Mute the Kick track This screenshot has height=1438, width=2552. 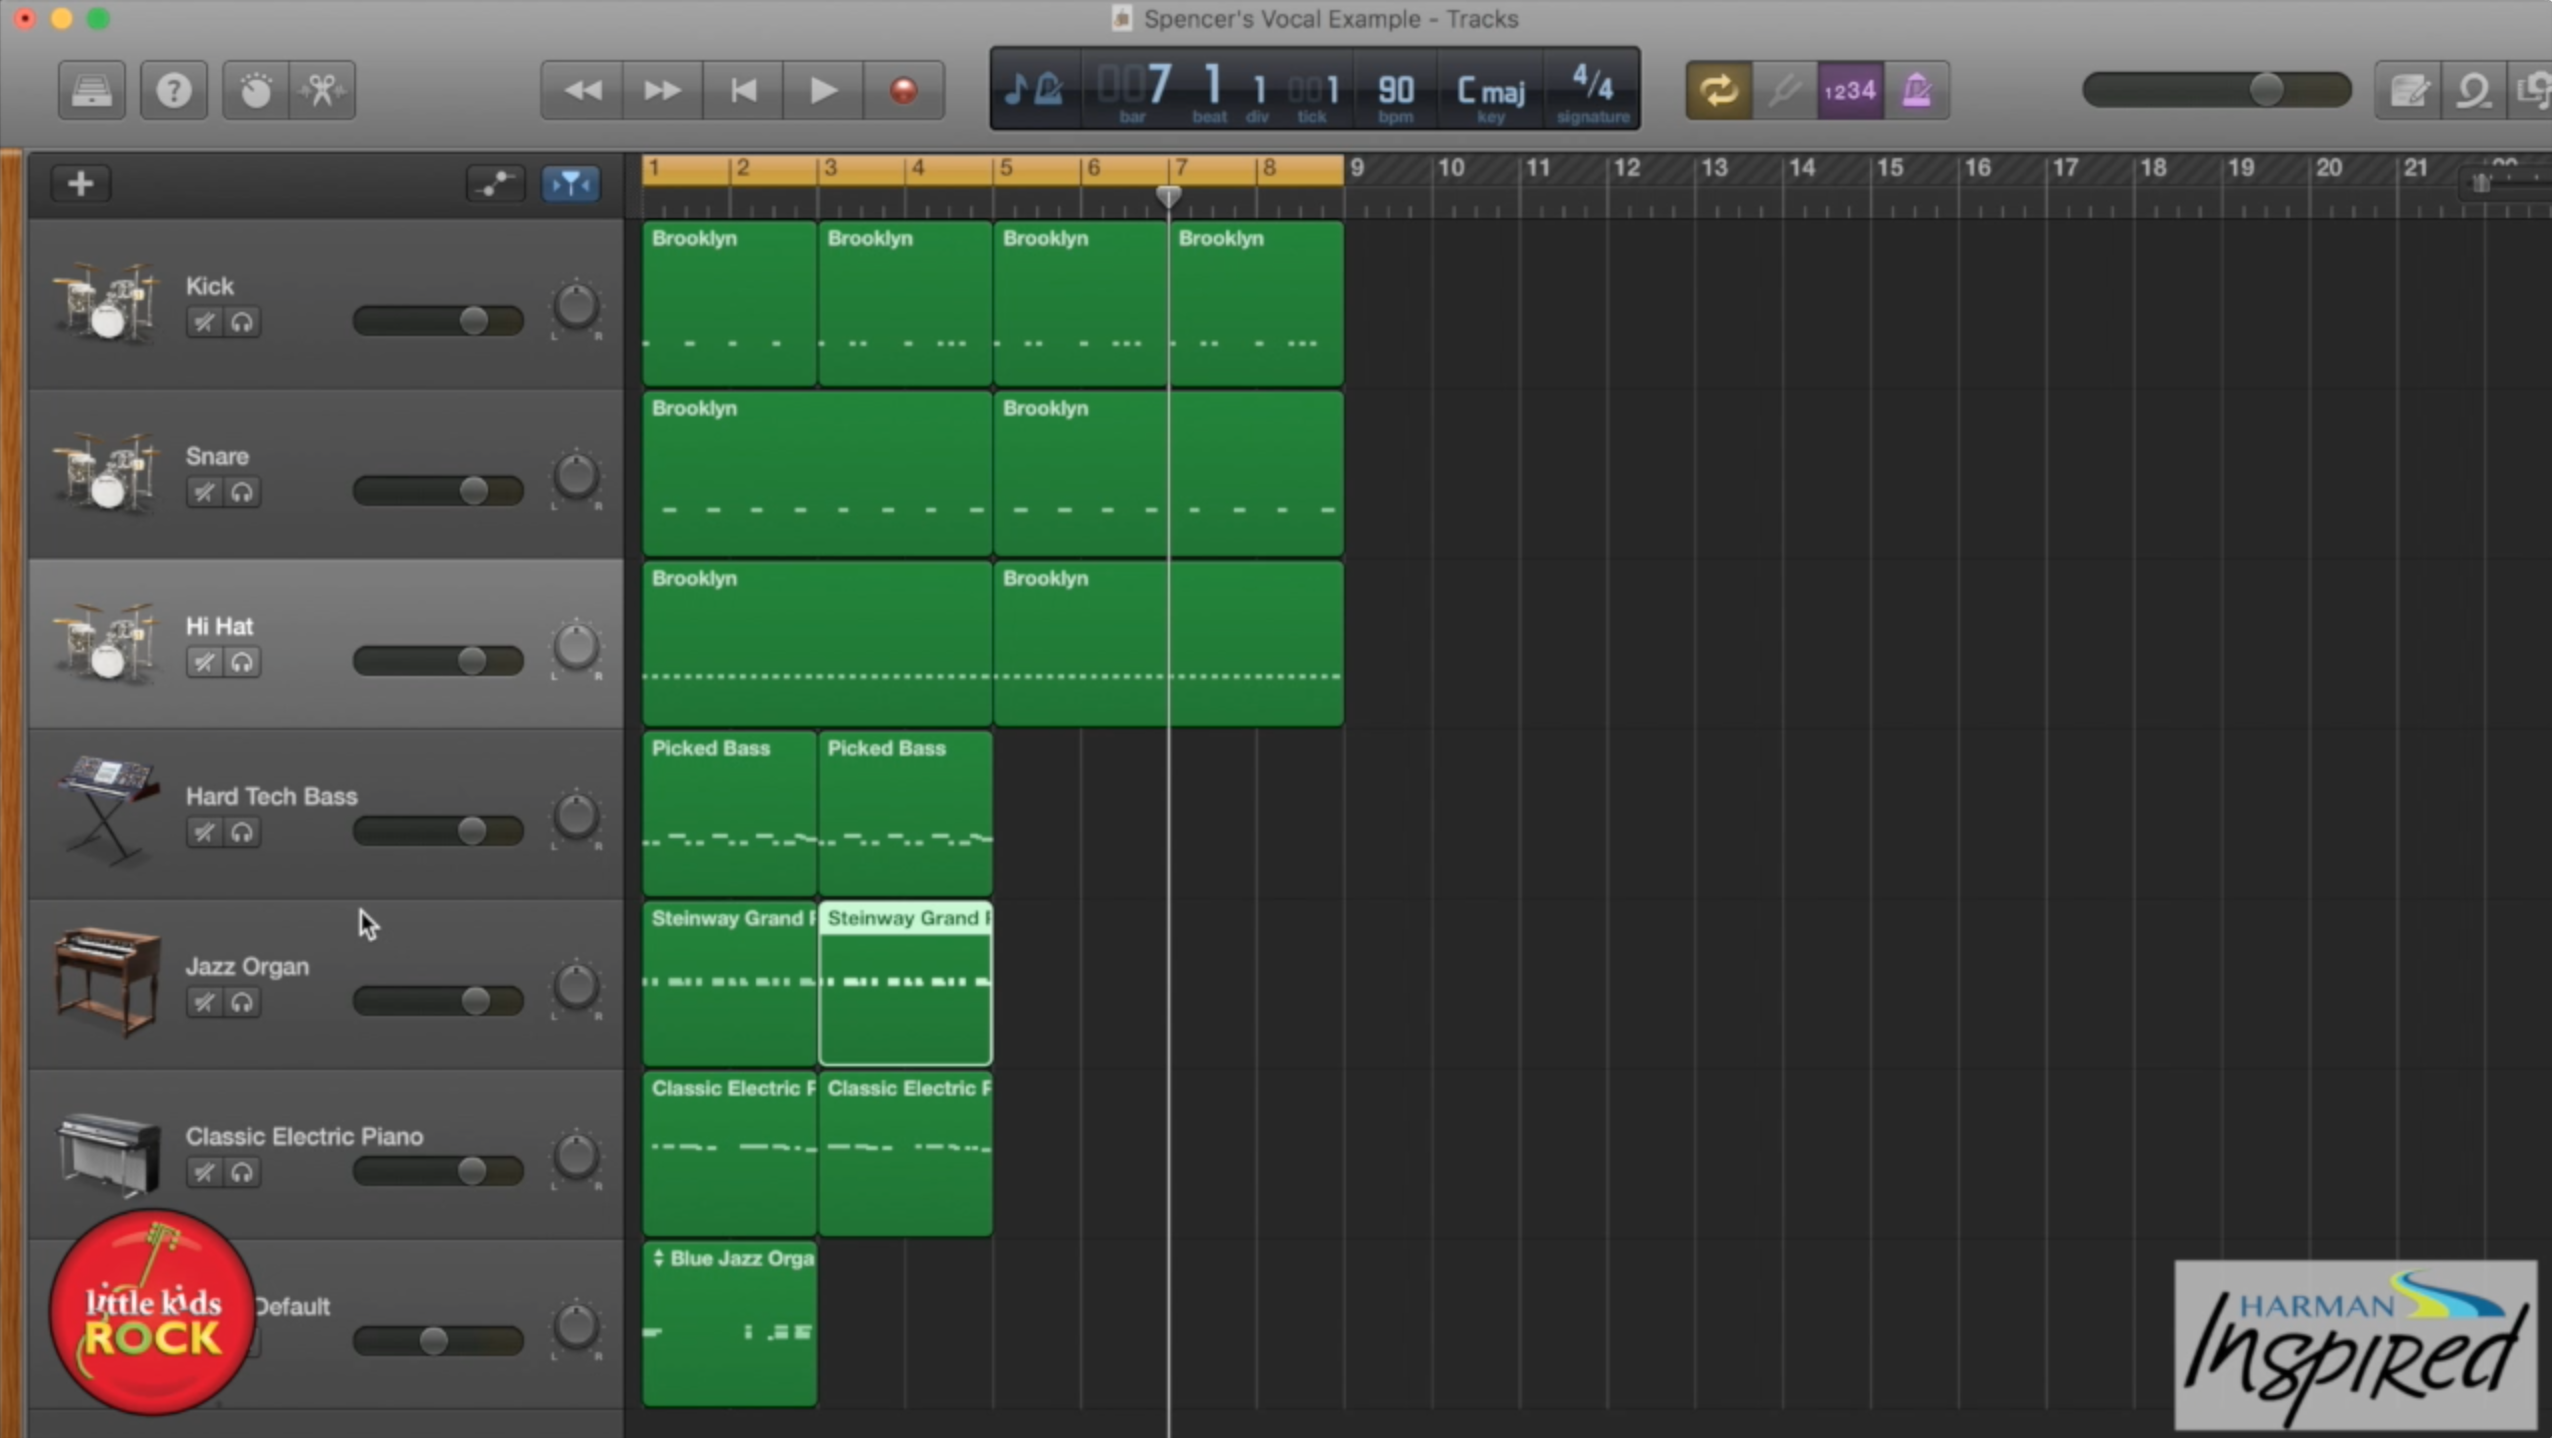[203, 322]
